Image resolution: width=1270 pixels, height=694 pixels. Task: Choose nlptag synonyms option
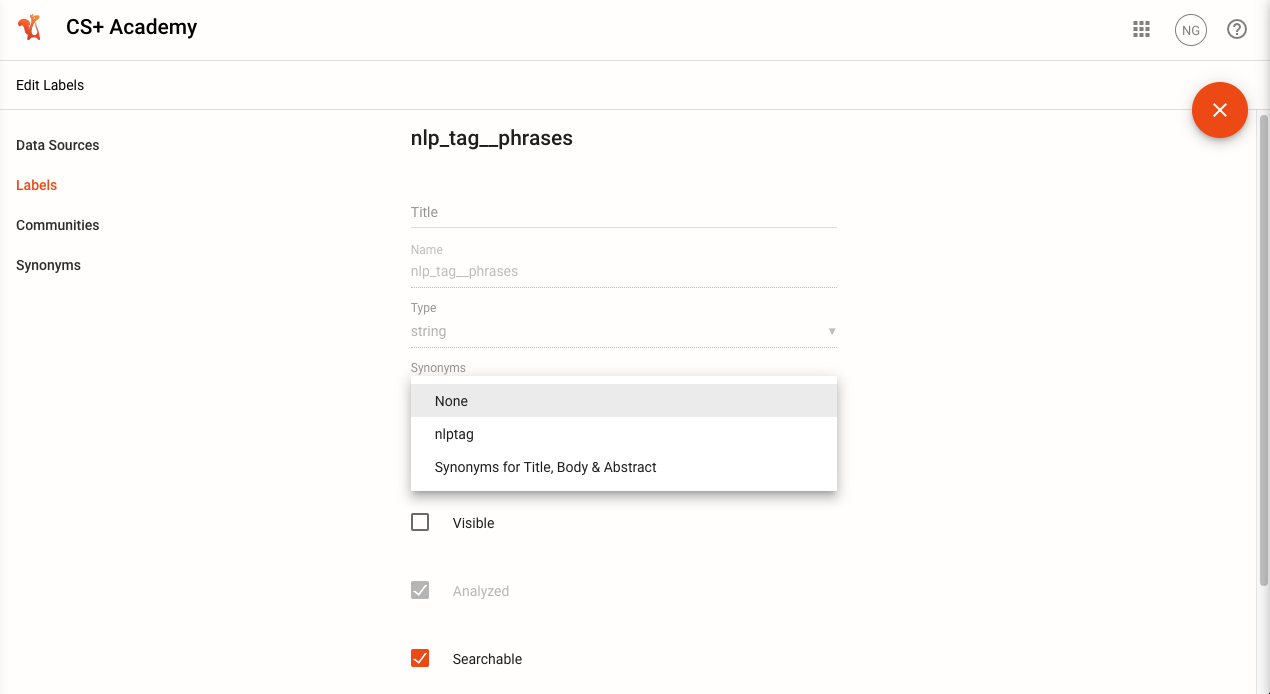click(x=623, y=434)
